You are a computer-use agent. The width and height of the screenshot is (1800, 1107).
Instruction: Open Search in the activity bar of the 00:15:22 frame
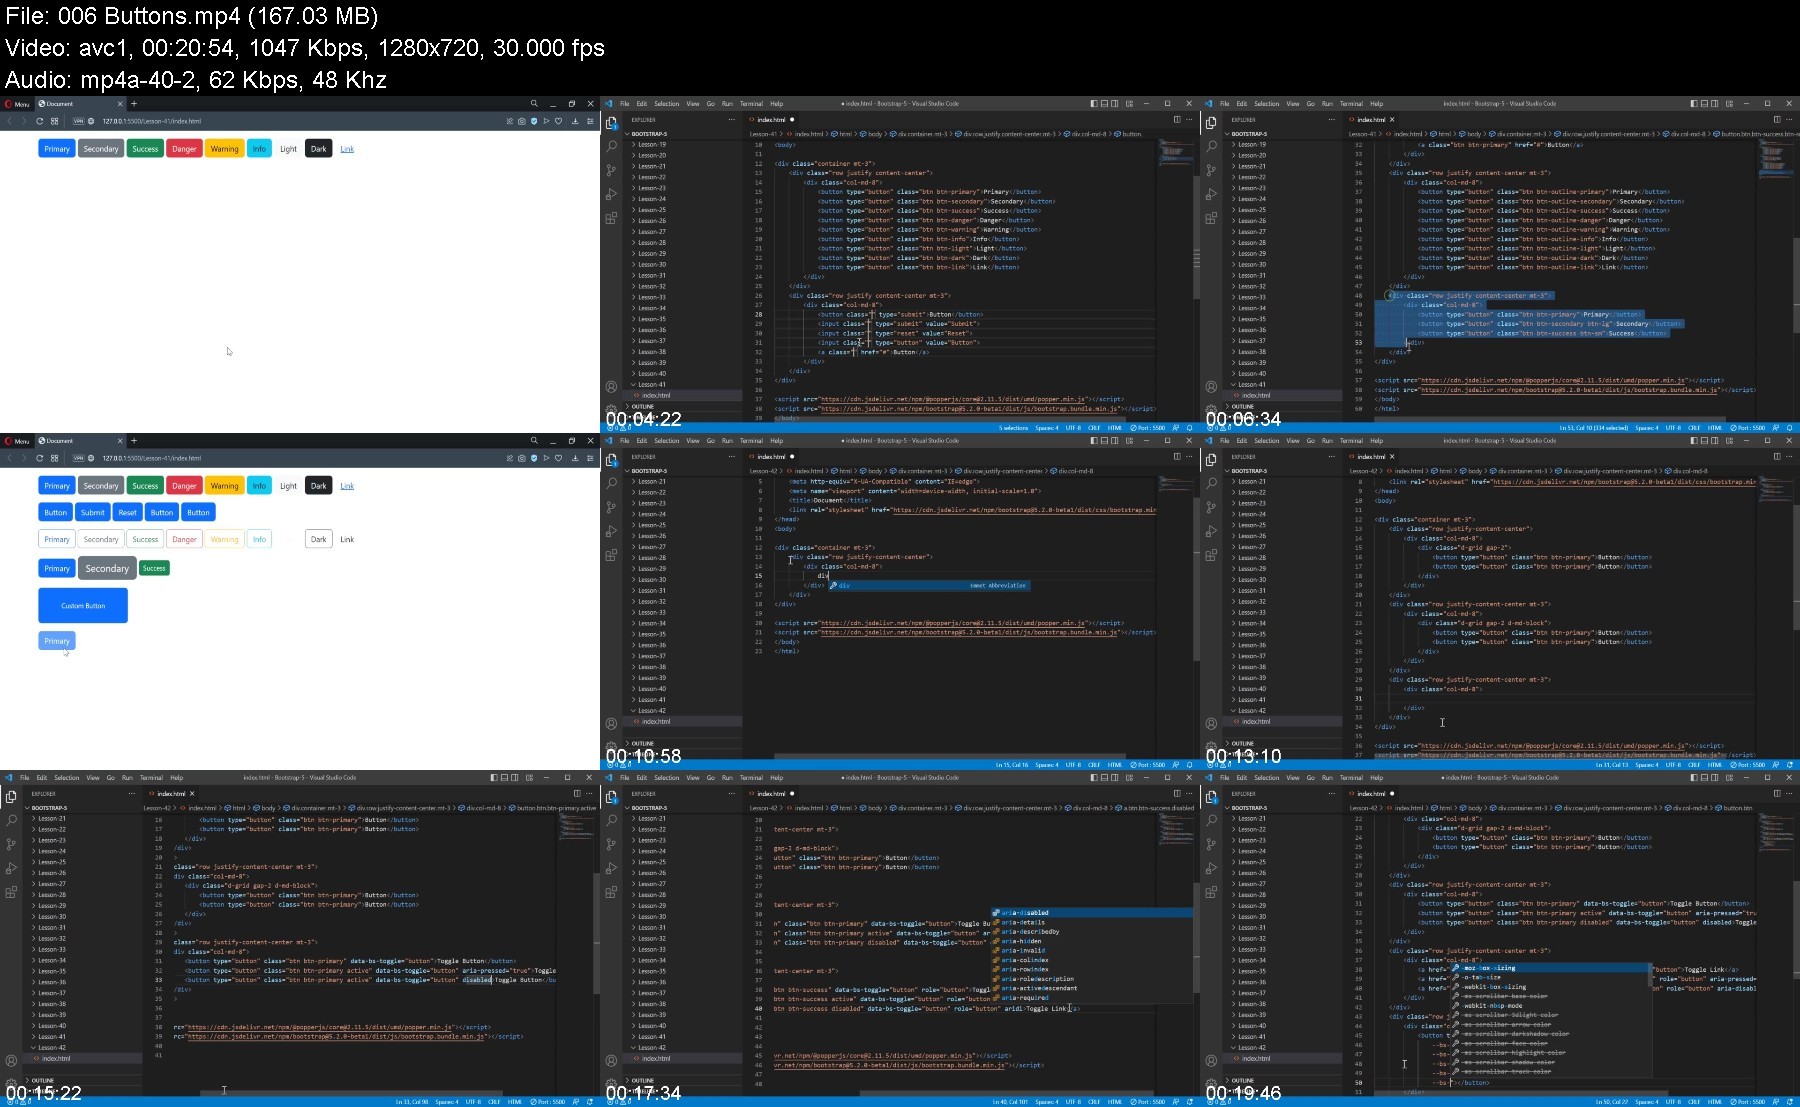(11, 820)
